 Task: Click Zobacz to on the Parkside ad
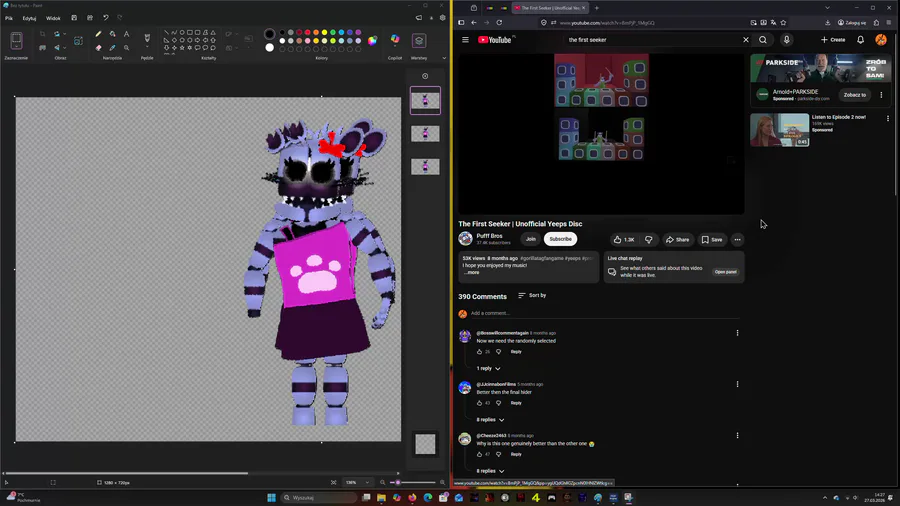855,95
